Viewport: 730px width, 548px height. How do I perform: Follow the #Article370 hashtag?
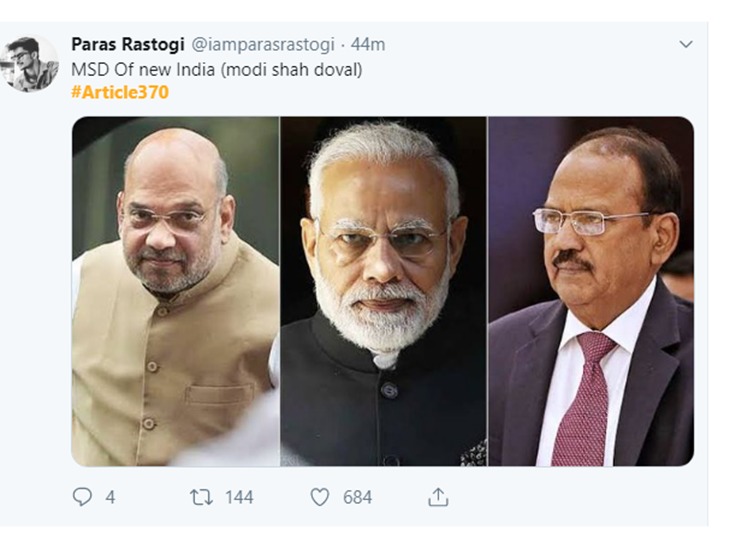(119, 92)
